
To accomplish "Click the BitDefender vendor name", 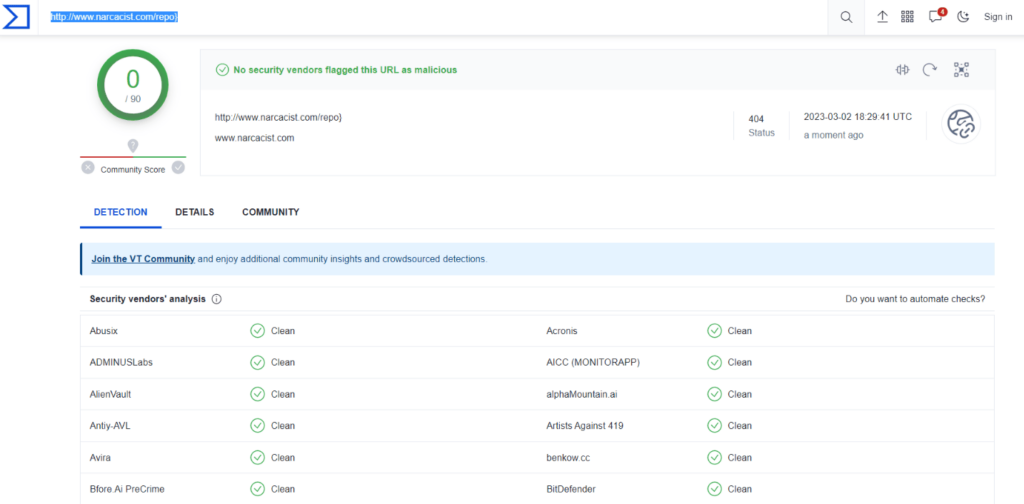I will [x=571, y=489].
